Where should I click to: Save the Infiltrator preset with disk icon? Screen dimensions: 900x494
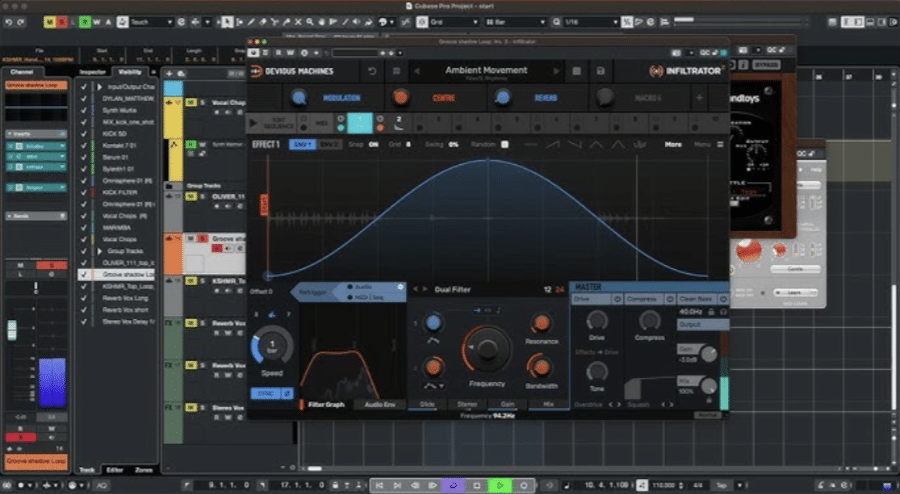tap(600, 71)
